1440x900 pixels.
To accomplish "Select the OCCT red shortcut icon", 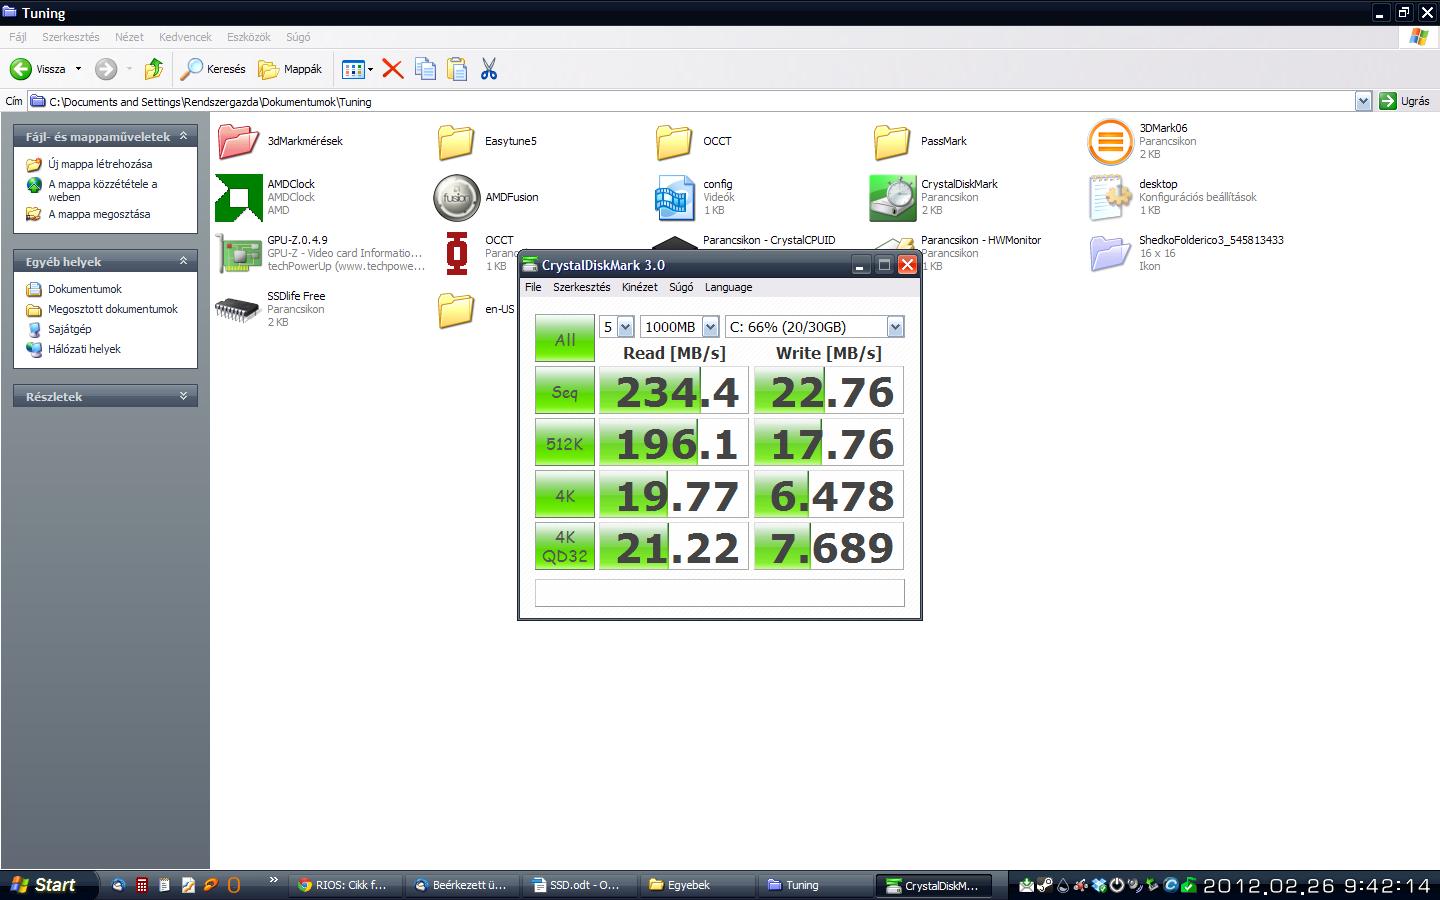I will click(x=457, y=254).
